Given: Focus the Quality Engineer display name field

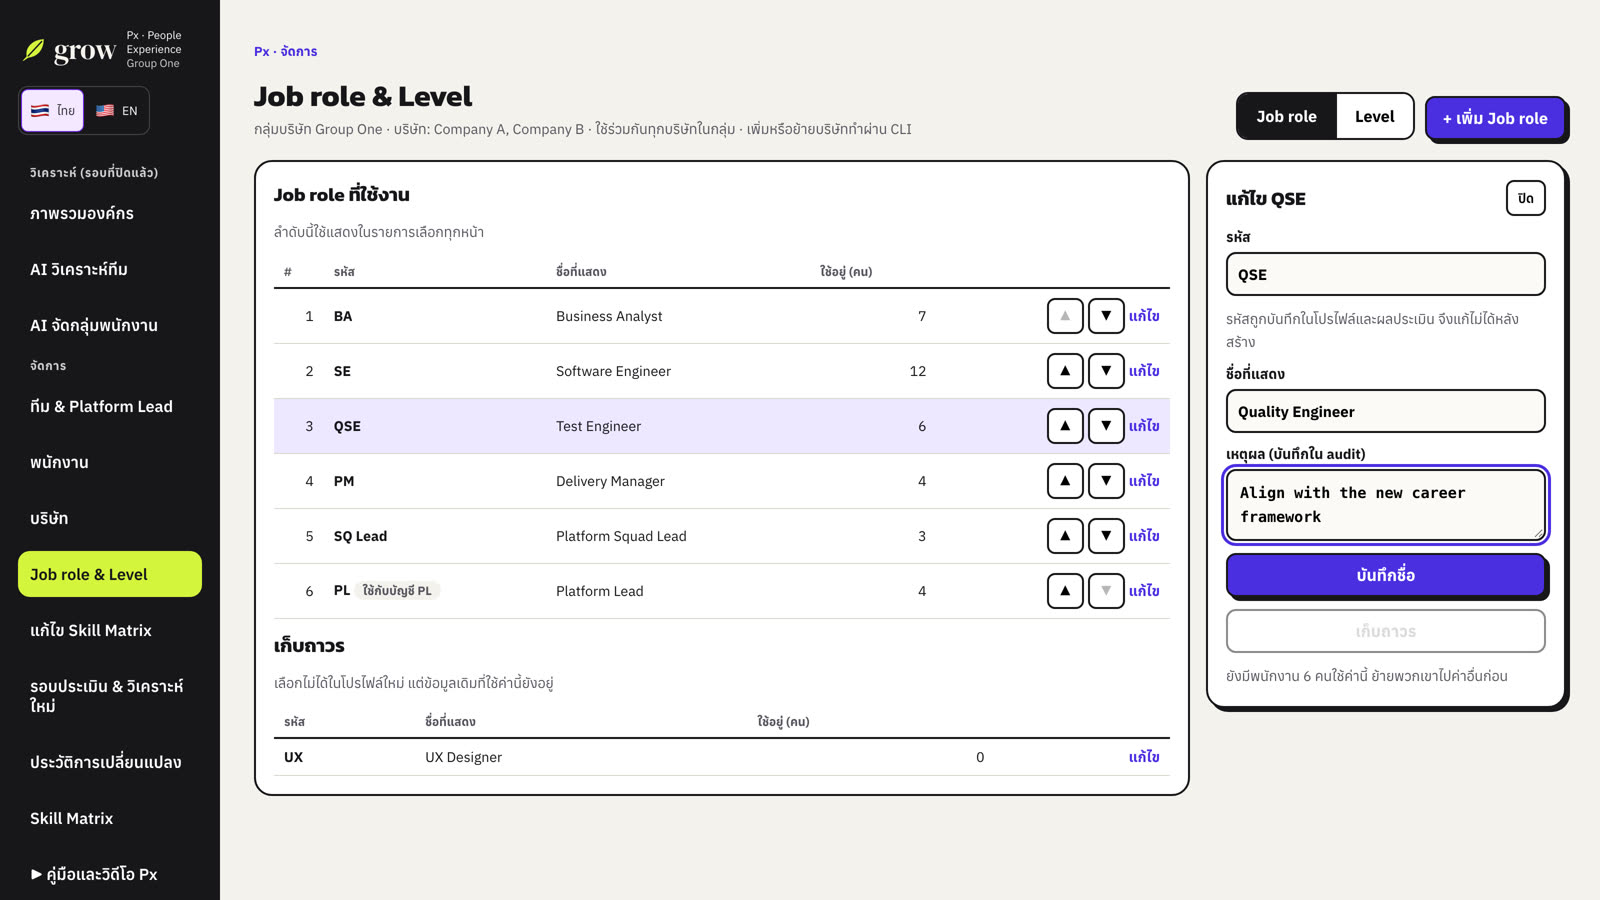Looking at the screenshot, I should 1385,411.
